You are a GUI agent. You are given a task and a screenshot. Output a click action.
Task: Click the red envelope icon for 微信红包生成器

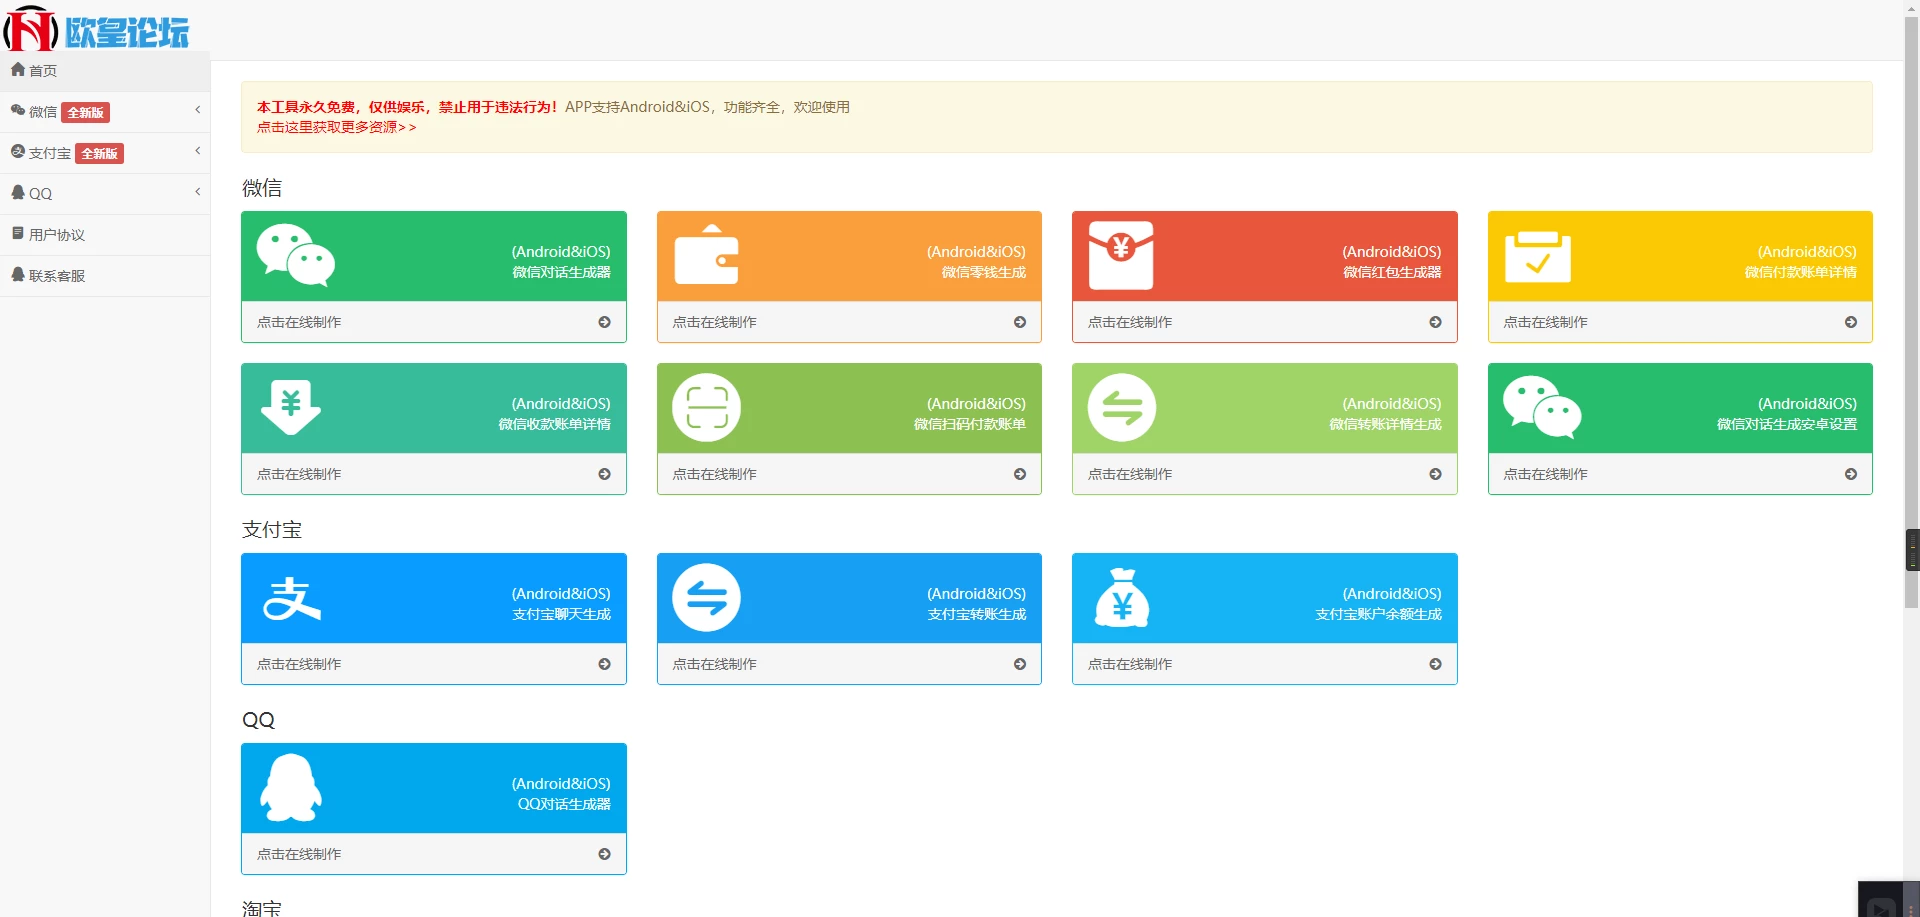(1121, 255)
